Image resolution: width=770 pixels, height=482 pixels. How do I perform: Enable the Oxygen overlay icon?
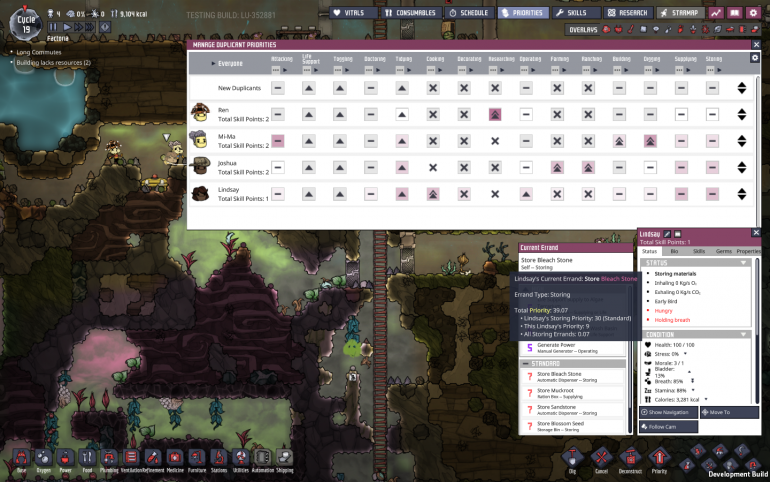[606, 29]
